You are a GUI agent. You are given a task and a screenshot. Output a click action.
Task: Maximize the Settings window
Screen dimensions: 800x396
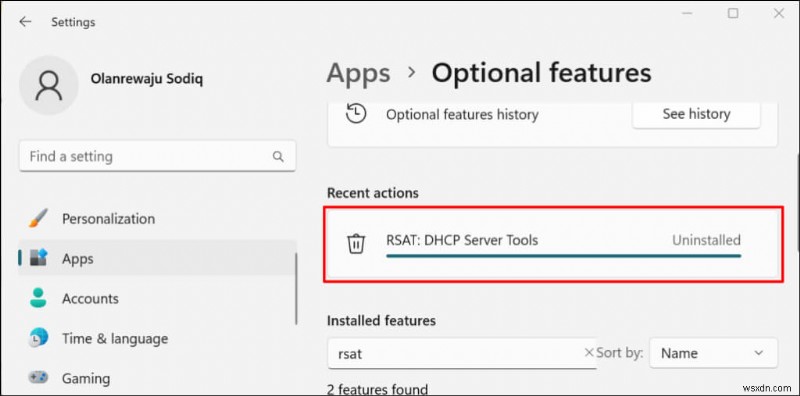click(x=733, y=14)
